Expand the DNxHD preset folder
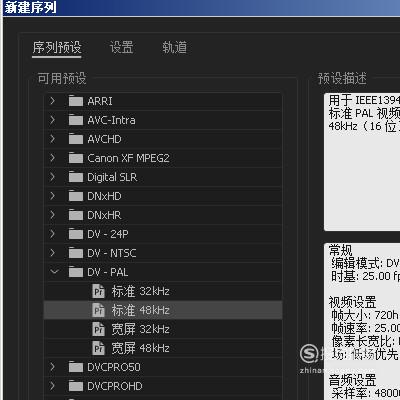Screen dimensions: 400x400 [x=52, y=196]
